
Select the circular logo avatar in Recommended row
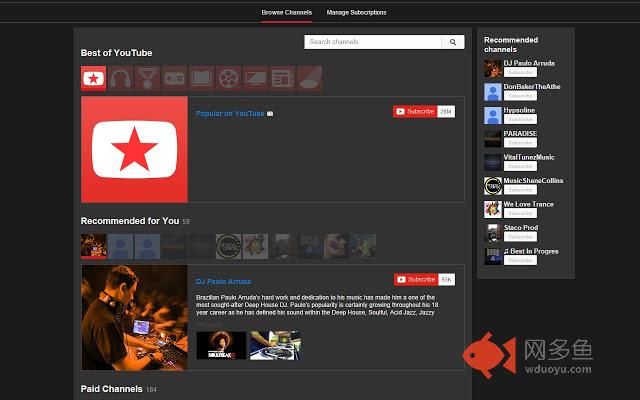pos(228,247)
